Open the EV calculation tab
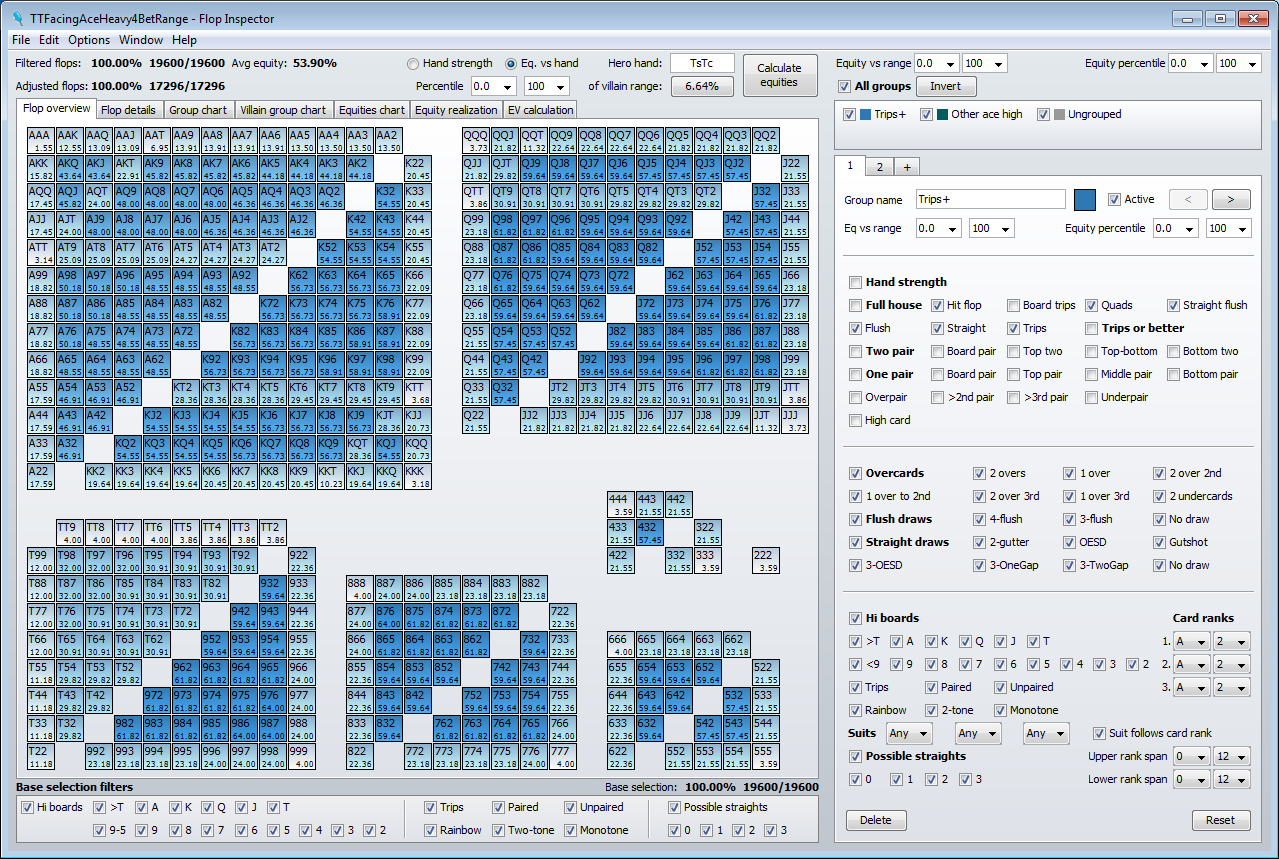The width and height of the screenshot is (1279, 859). [x=540, y=110]
